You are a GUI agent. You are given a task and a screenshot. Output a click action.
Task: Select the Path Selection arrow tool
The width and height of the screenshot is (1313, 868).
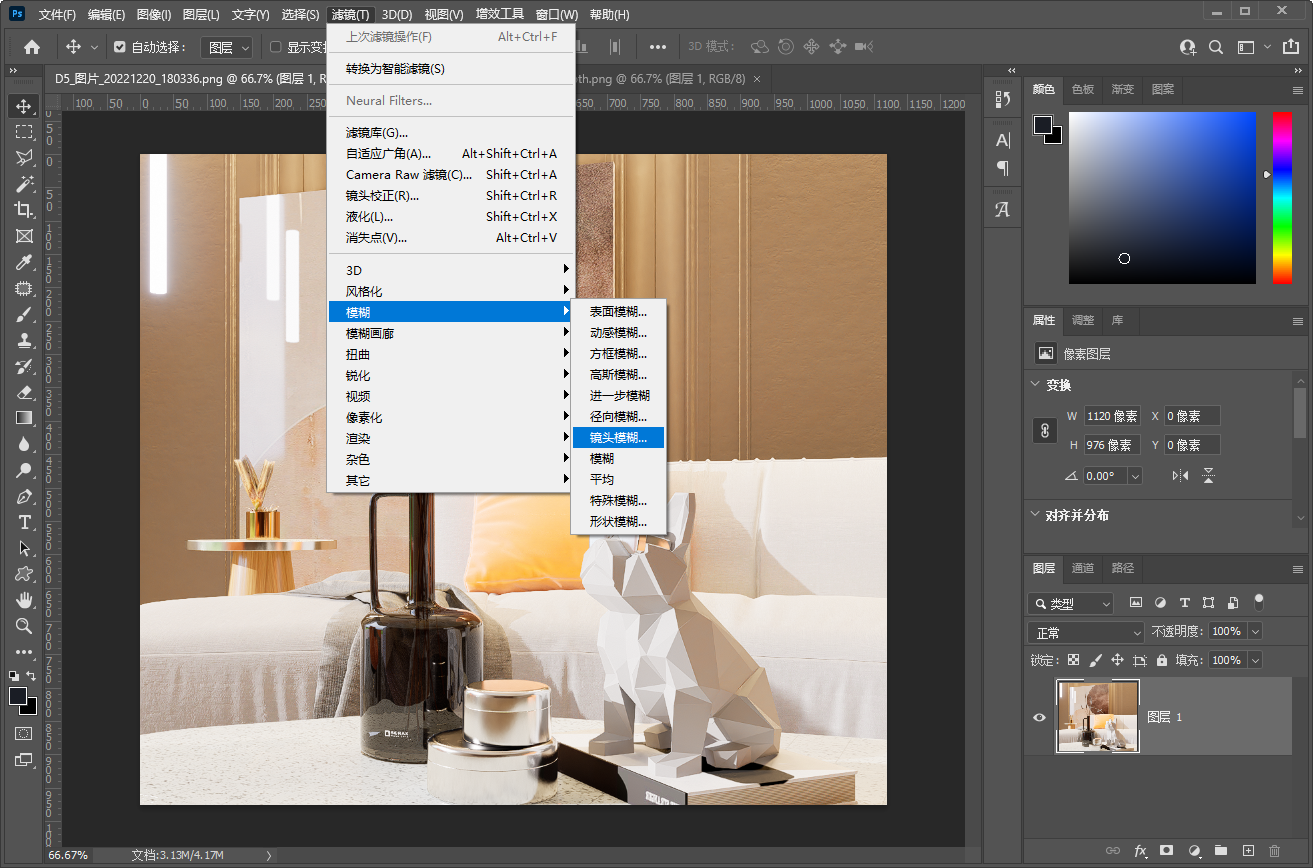[24, 548]
